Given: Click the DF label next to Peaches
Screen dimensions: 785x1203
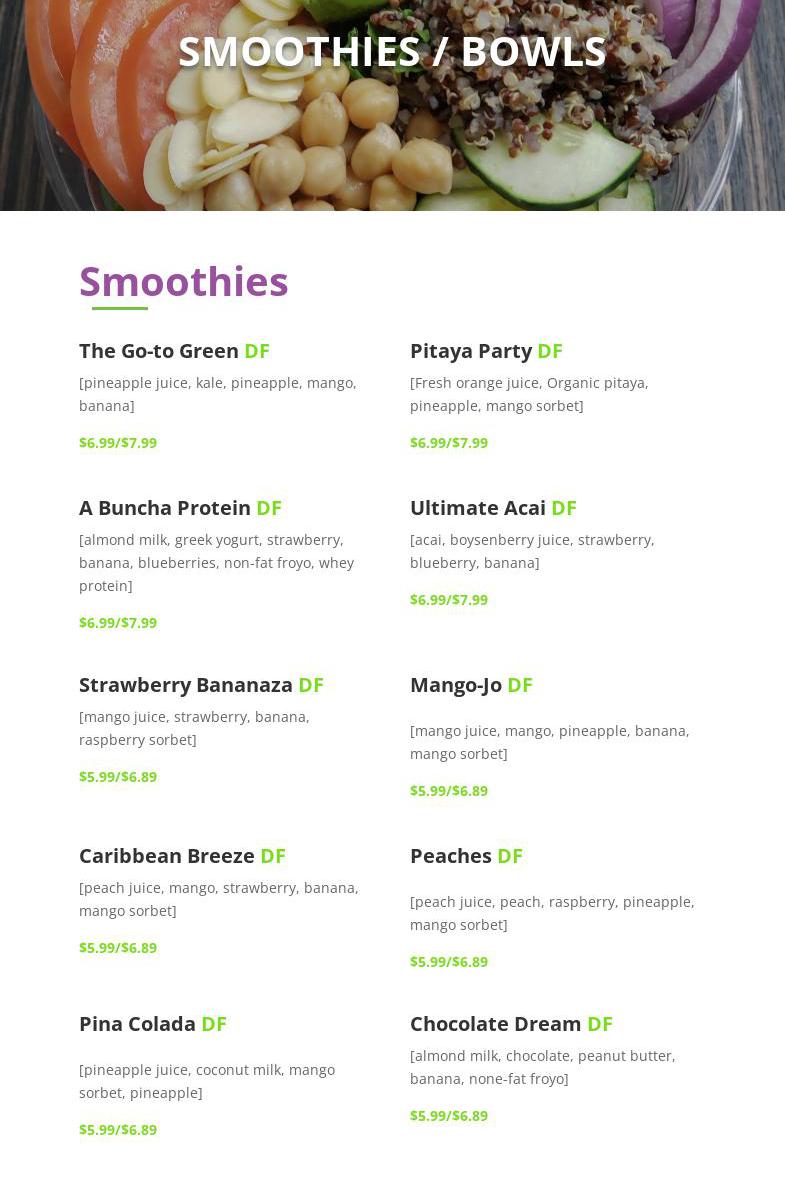Looking at the screenshot, I should tap(510, 856).
